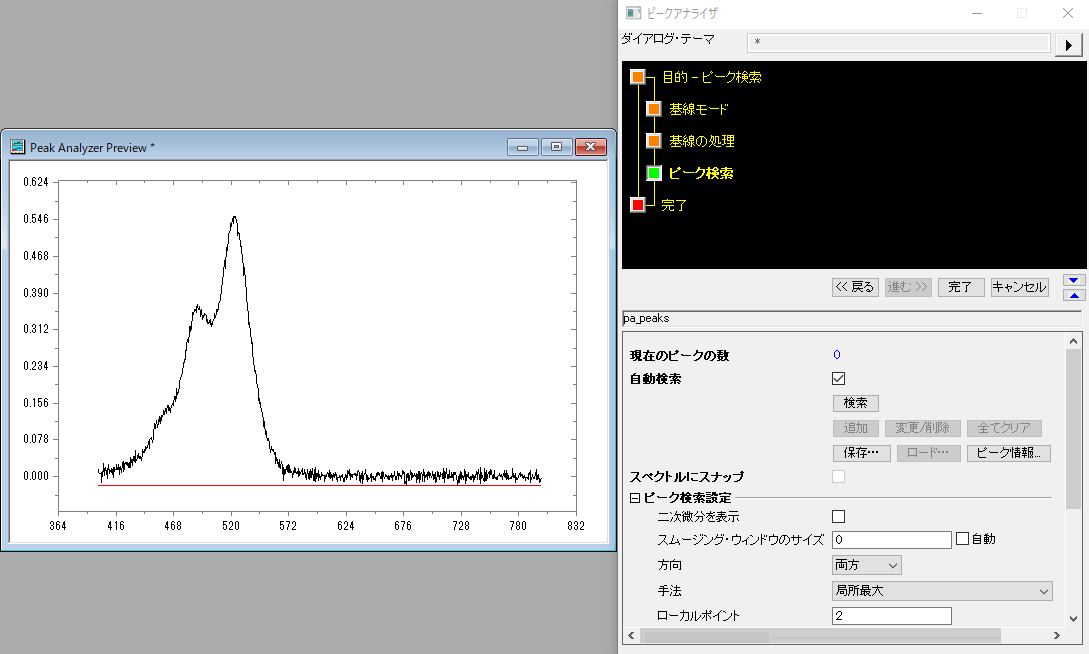1089x654 pixels.
Task: Select the 基線モード step icon
Action: pyautogui.click(x=654, y=109)
